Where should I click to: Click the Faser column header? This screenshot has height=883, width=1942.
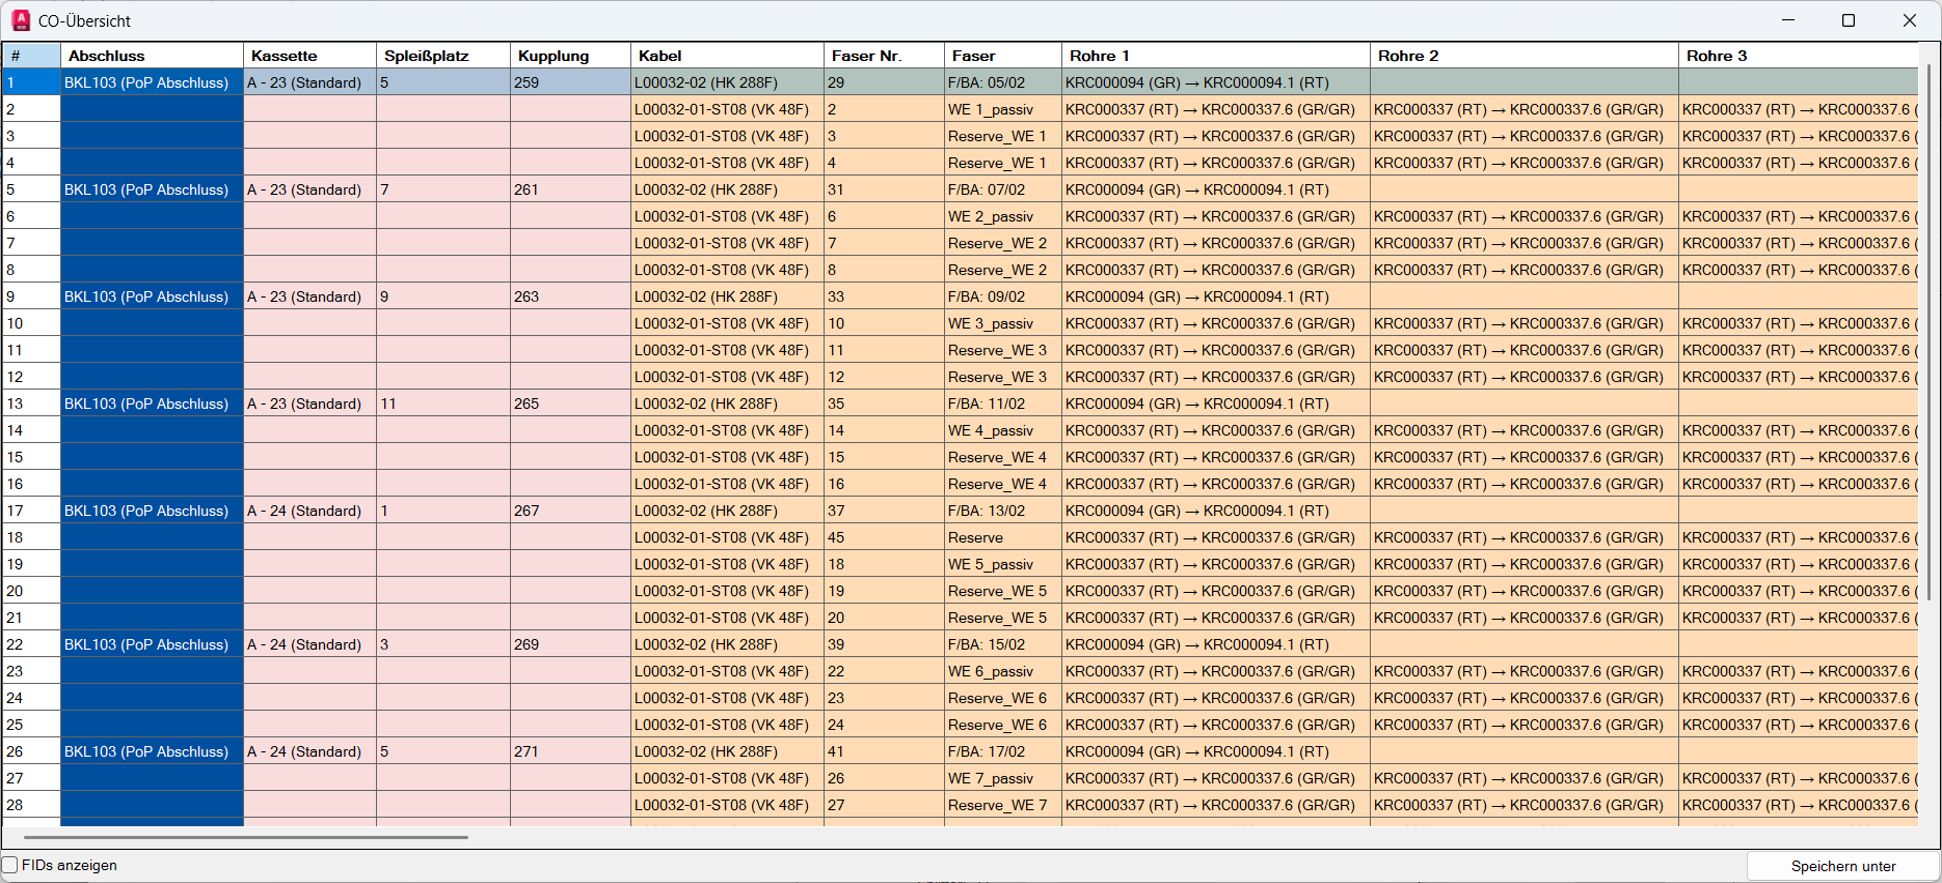tap(1003, 56)
